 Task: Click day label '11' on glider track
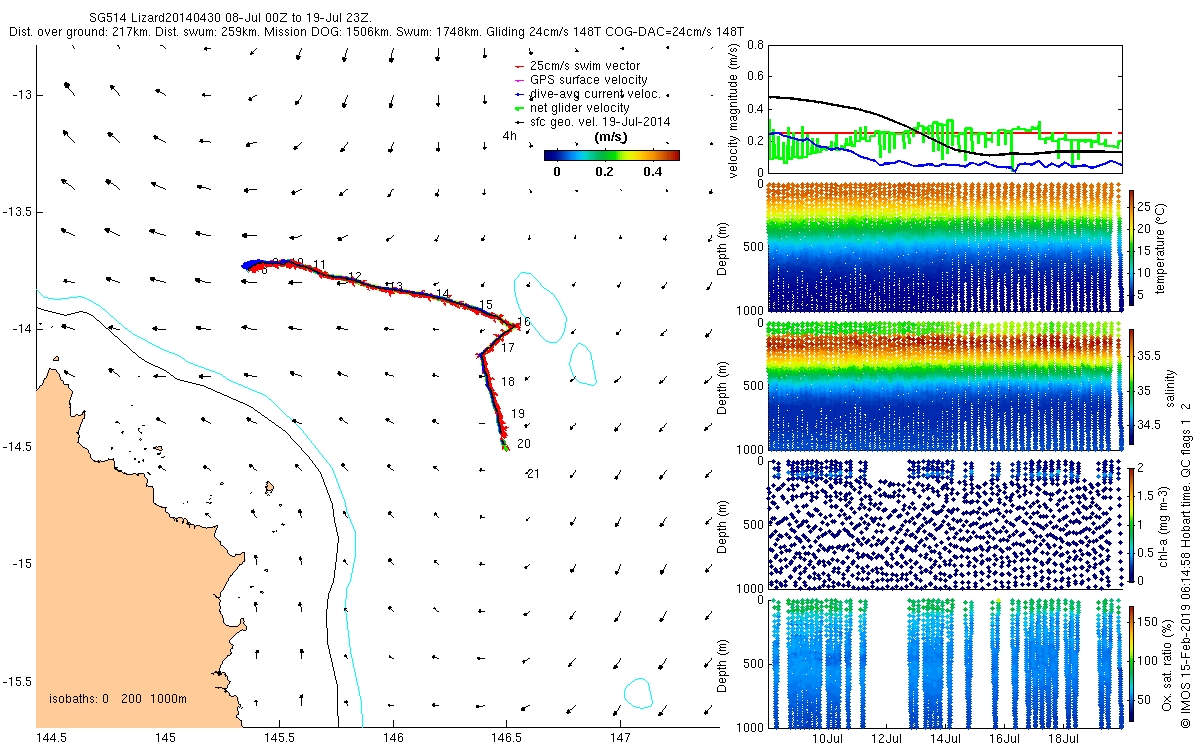click(319, 265)
